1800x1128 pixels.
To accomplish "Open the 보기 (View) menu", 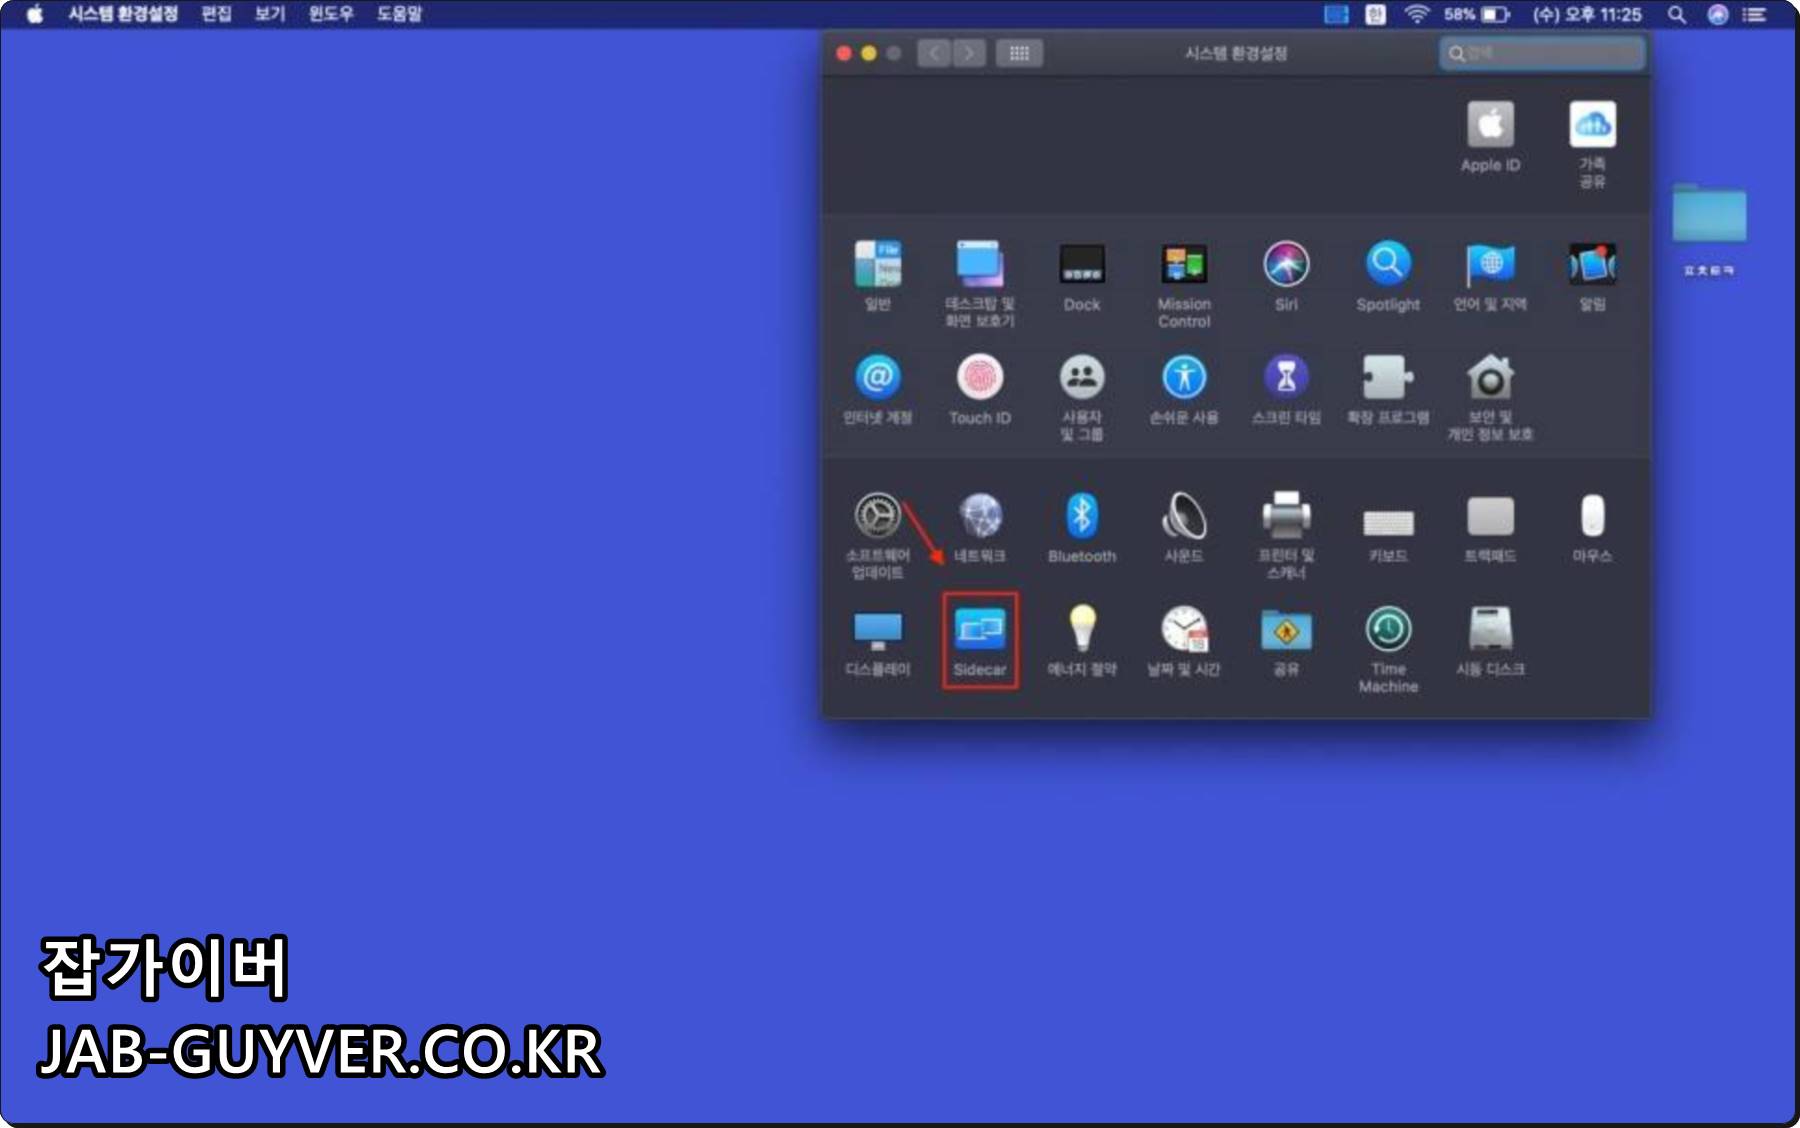I will coord(269,14).
